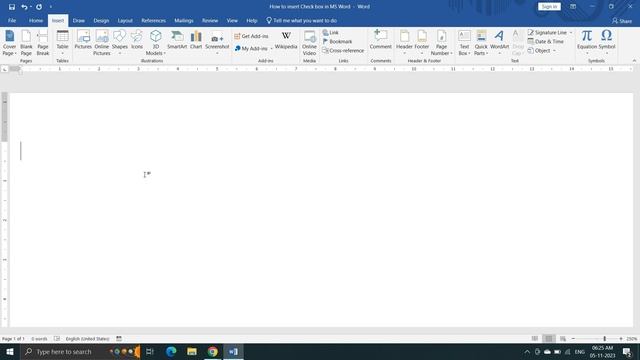Insert a Chart
Viewport: 640px width, 360px height.
tap(196, 40)
